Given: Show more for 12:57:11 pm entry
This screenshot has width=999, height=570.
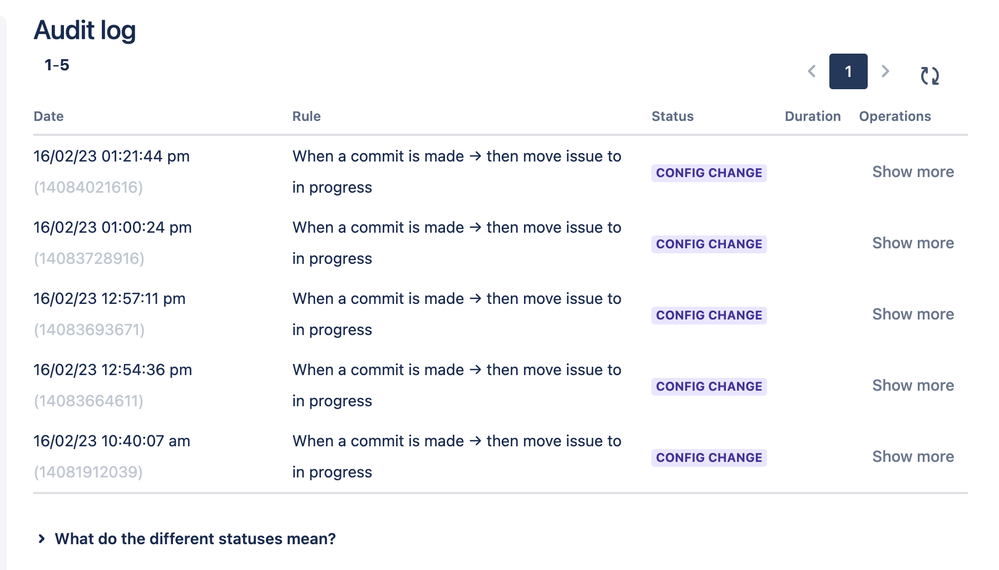Looking at the screenshot, I should 912,315.
